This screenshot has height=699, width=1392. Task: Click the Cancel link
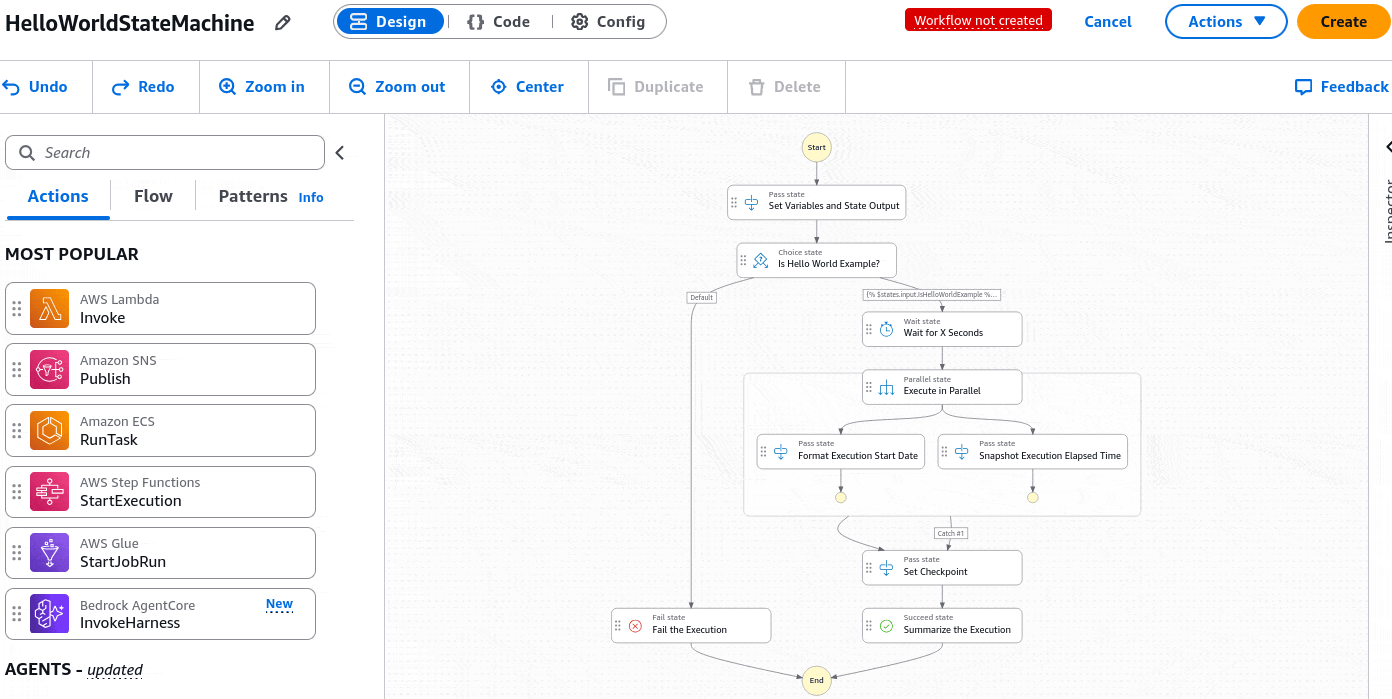point(1108,21)
